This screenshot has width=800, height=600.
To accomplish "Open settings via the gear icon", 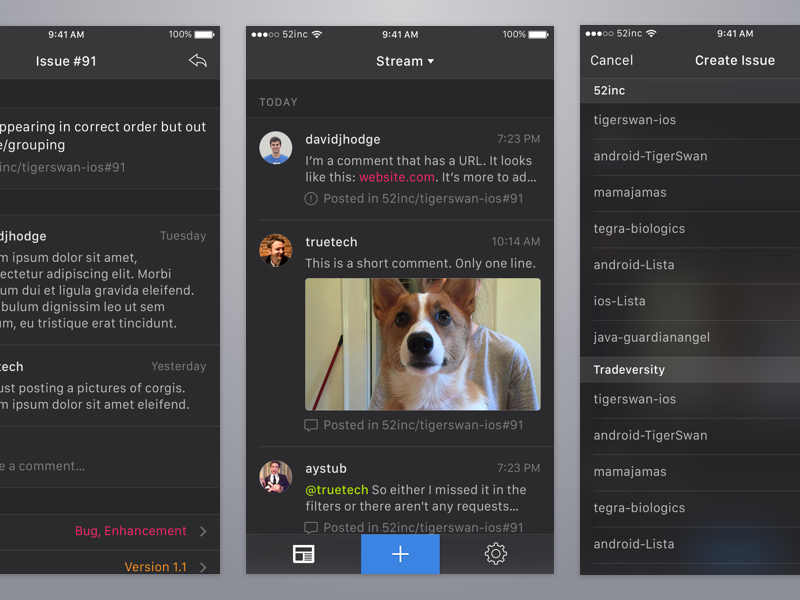I will tap(494, 554).
